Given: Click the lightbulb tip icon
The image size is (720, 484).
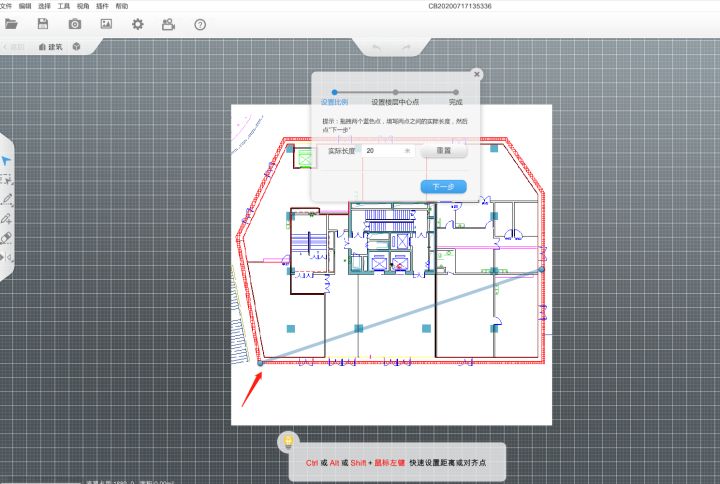Looking at the screenshot, I should point(288,442).
